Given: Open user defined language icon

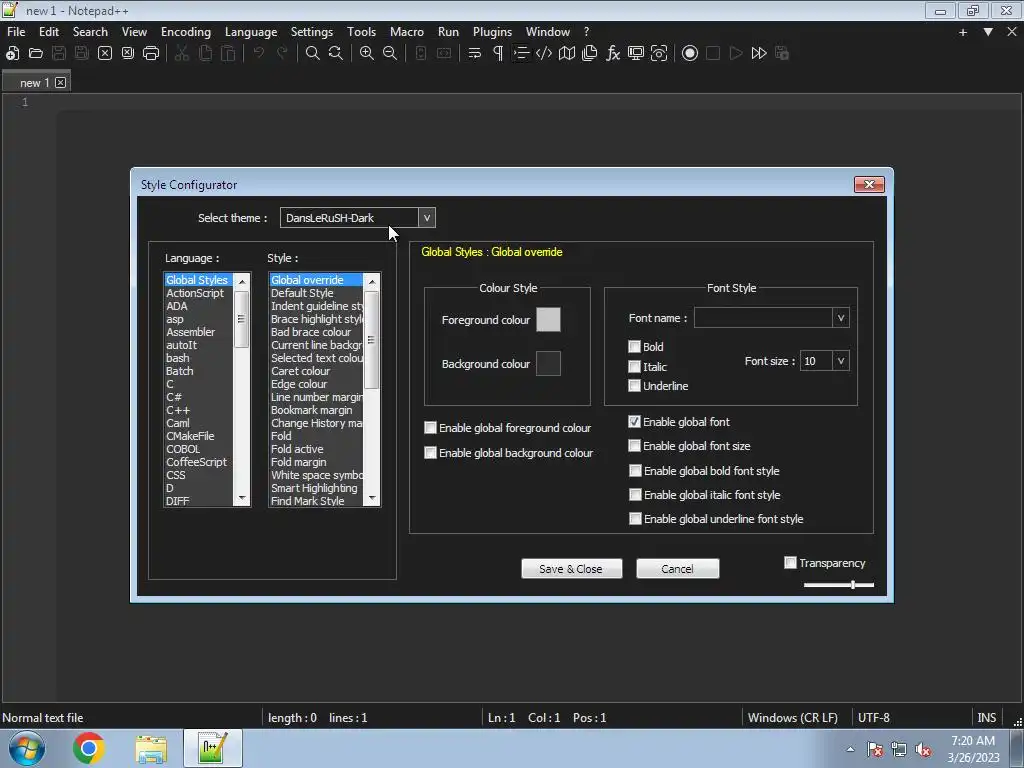Looking at the screenshot, I should point(543,54).
